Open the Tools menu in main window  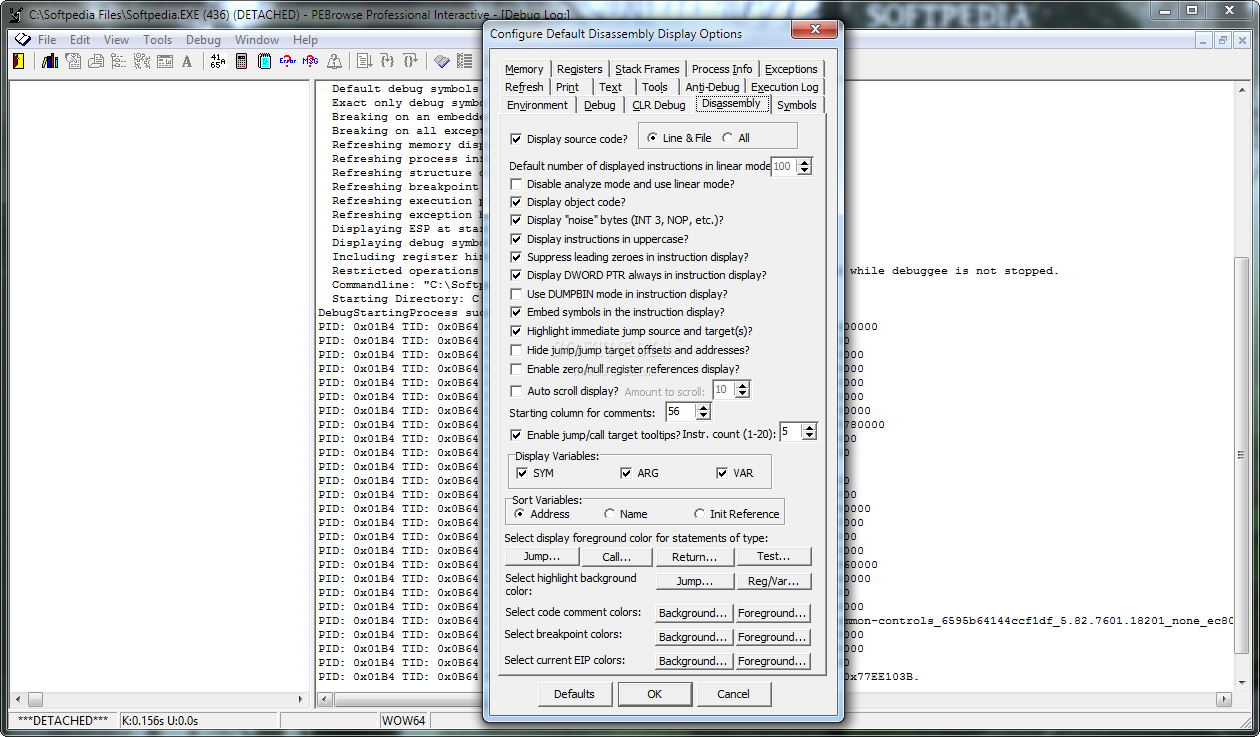coord(157,40)
